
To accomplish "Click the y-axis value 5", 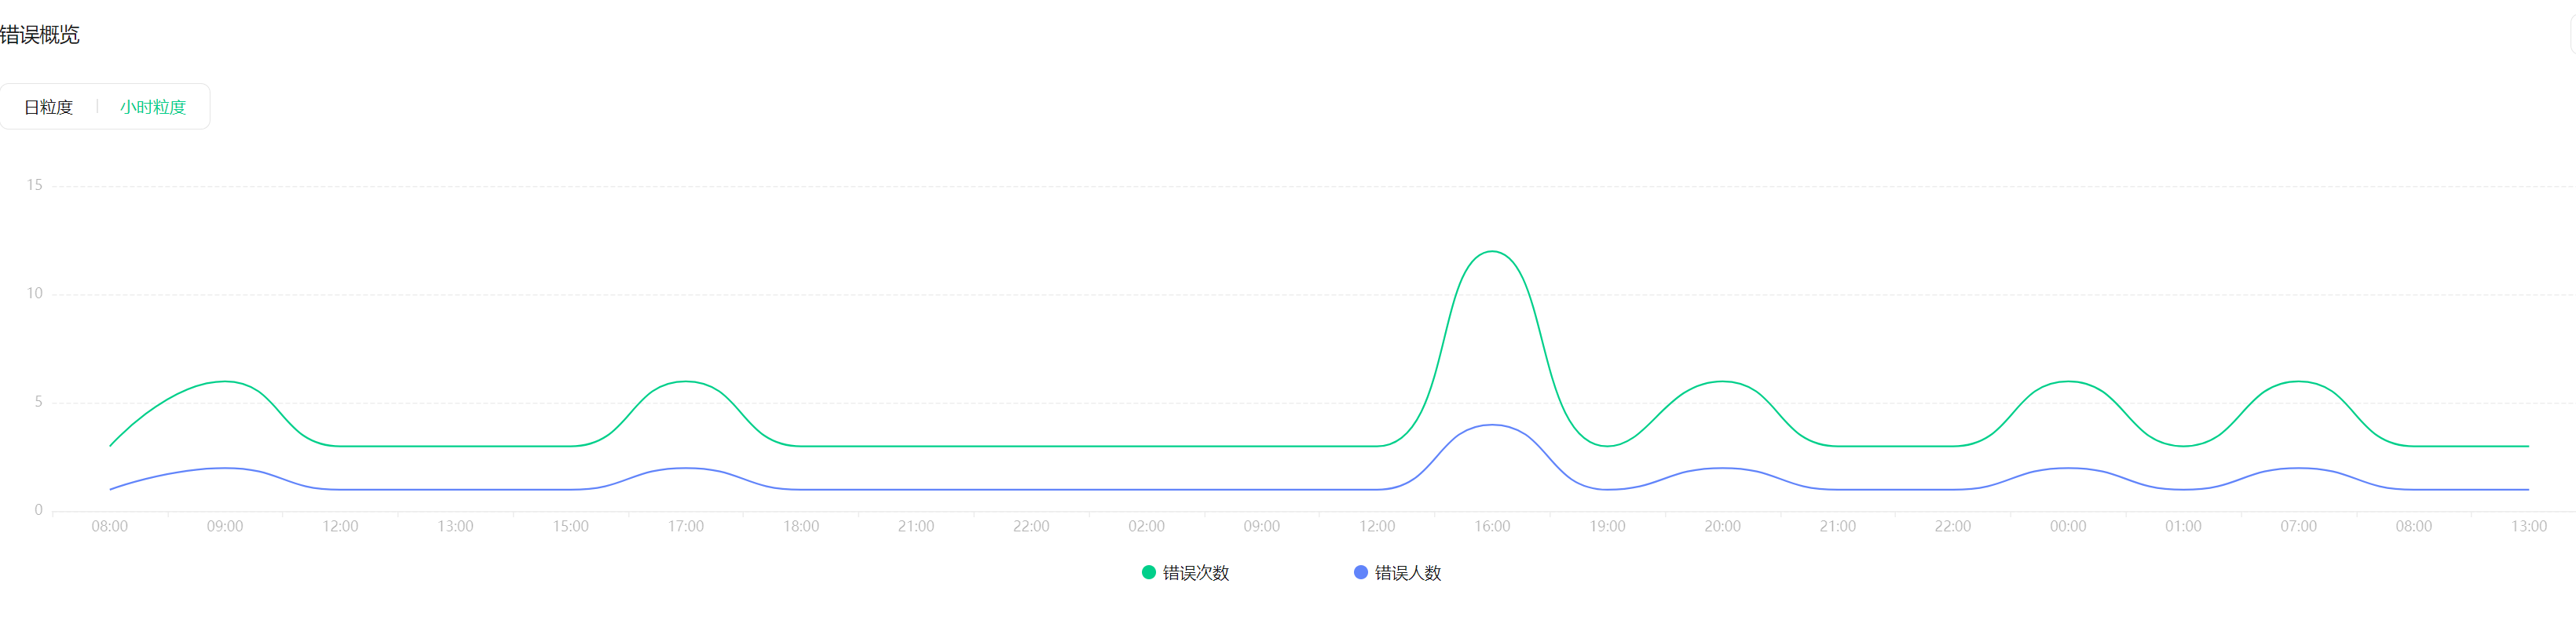I will click(39, 402).
